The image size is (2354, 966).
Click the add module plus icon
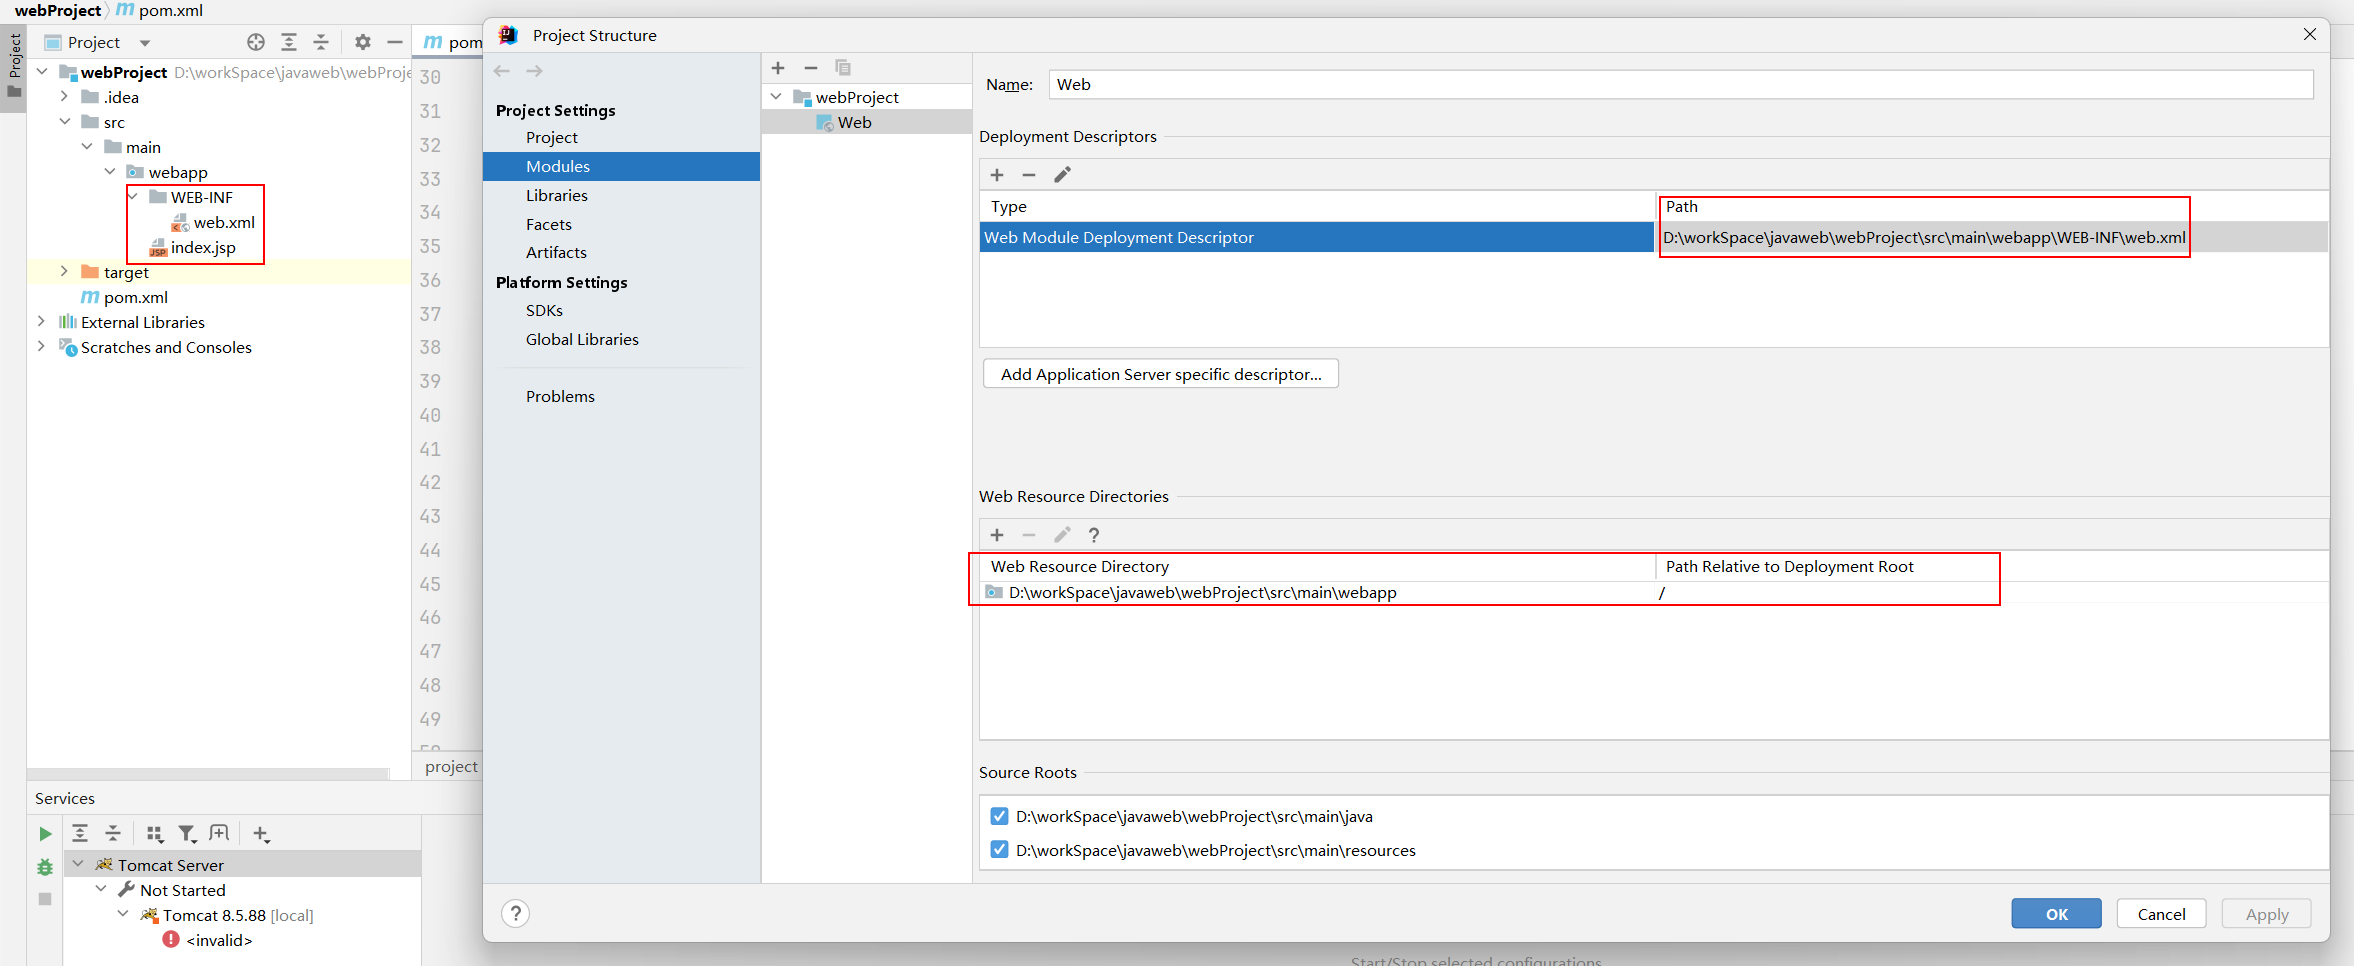[778, 68]
